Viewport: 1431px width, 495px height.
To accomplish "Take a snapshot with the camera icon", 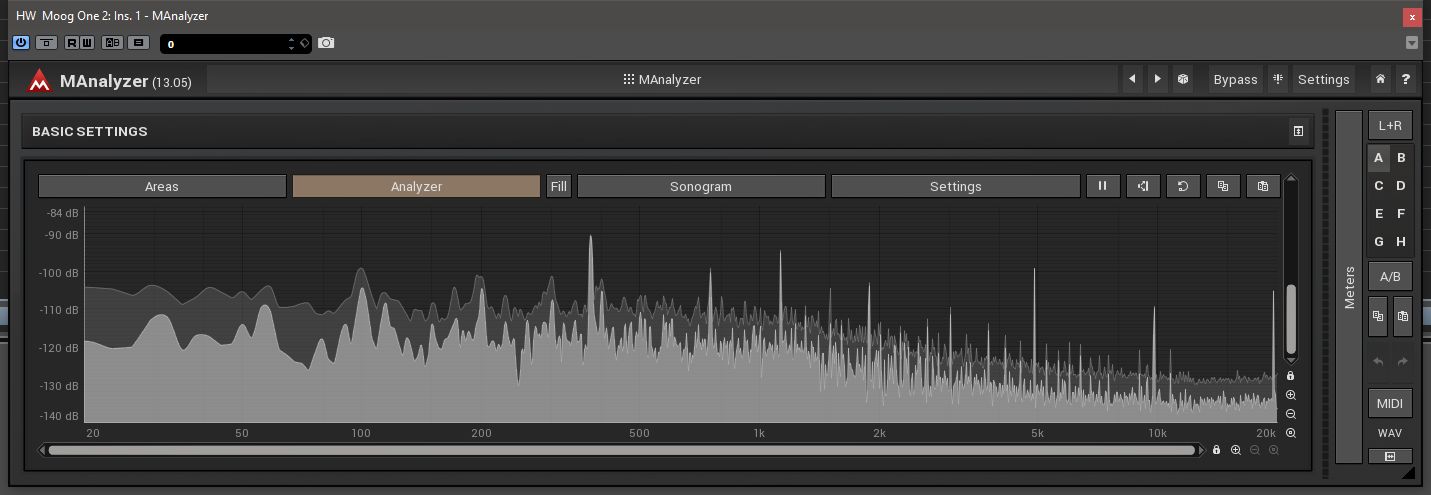I will pos(326,43).
